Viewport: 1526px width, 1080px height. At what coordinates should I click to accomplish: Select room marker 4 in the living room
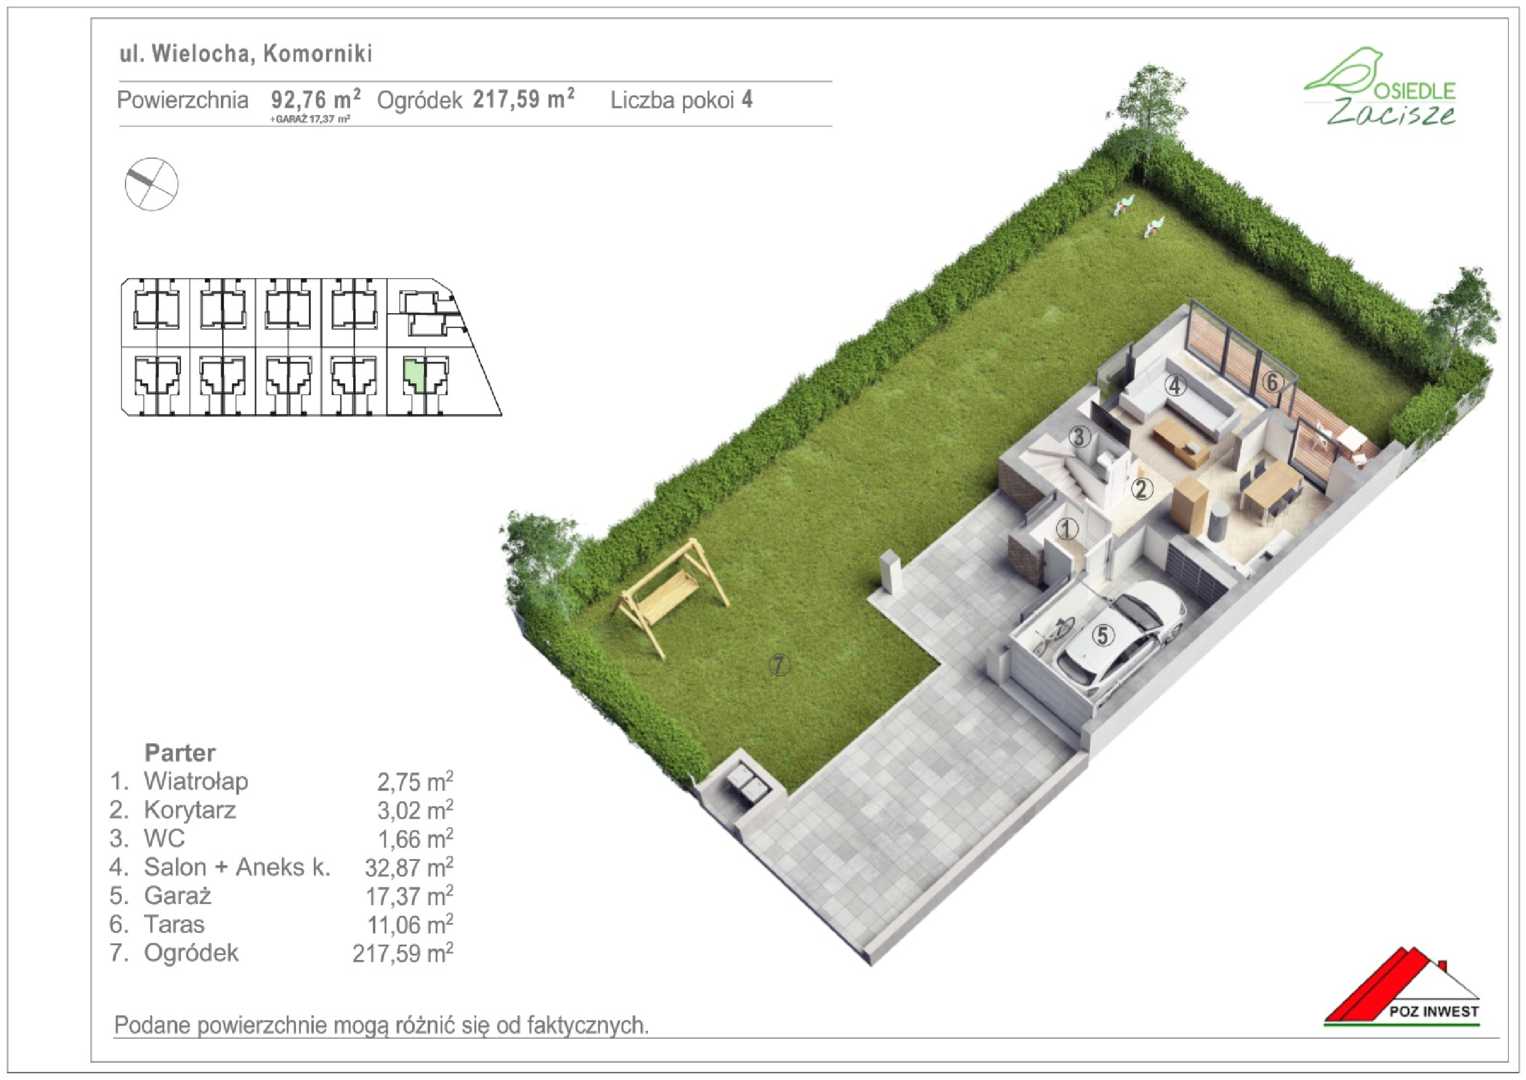pyautogui.click(x=1174, y=386)
